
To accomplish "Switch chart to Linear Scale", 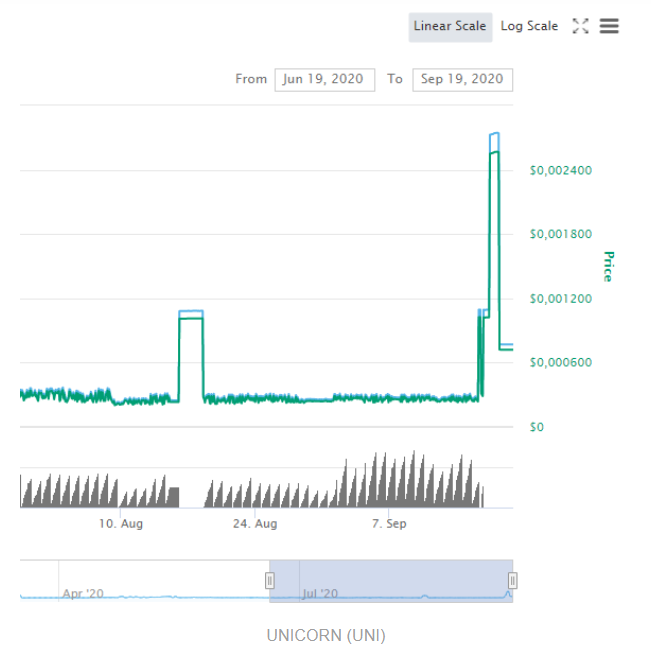I will [450, 27].
